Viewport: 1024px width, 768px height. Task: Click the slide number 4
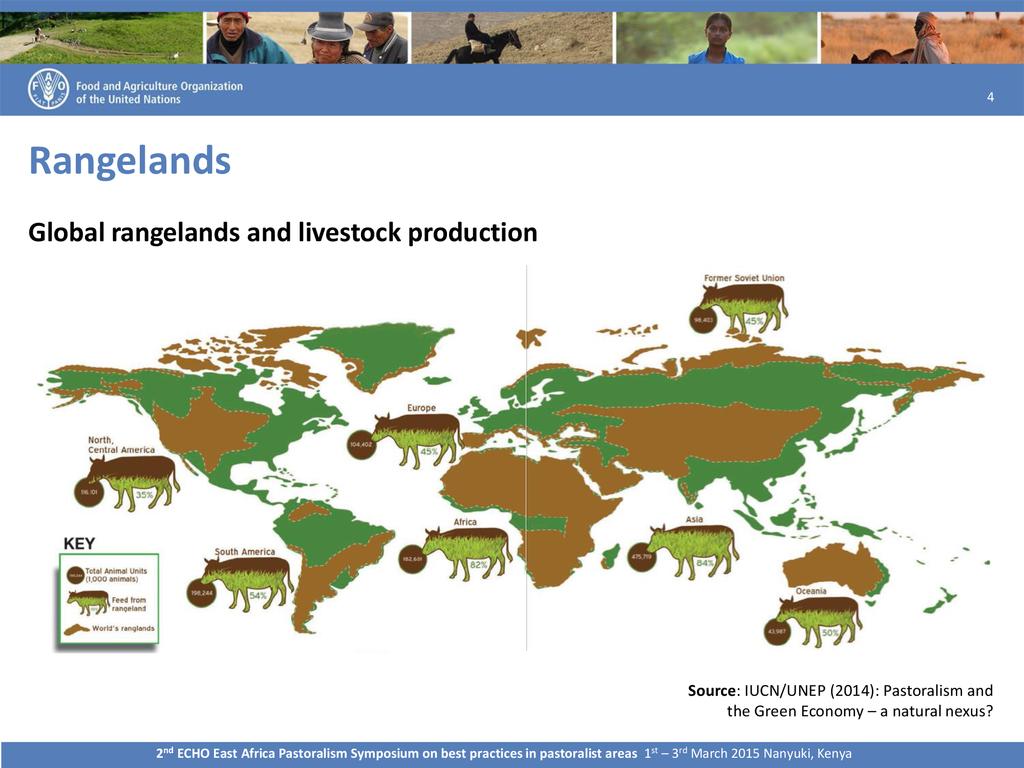(990, 97)
